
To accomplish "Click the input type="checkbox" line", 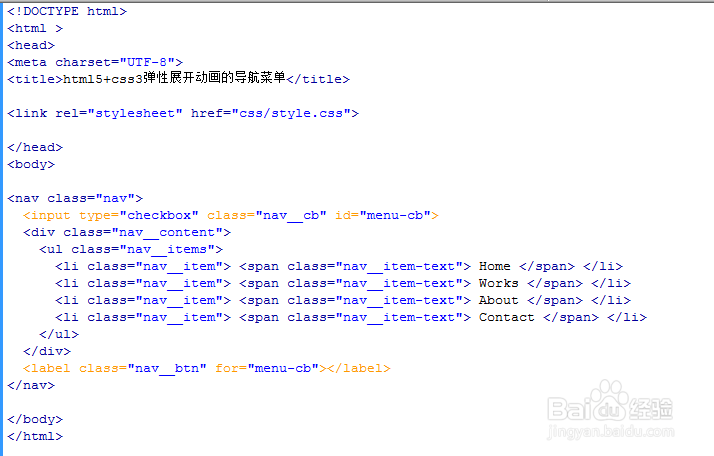I will [231, 215].
